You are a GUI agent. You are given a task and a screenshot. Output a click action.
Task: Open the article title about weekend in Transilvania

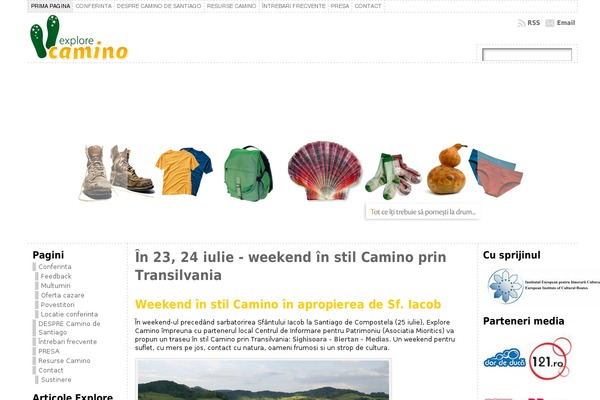coord(290,266)
